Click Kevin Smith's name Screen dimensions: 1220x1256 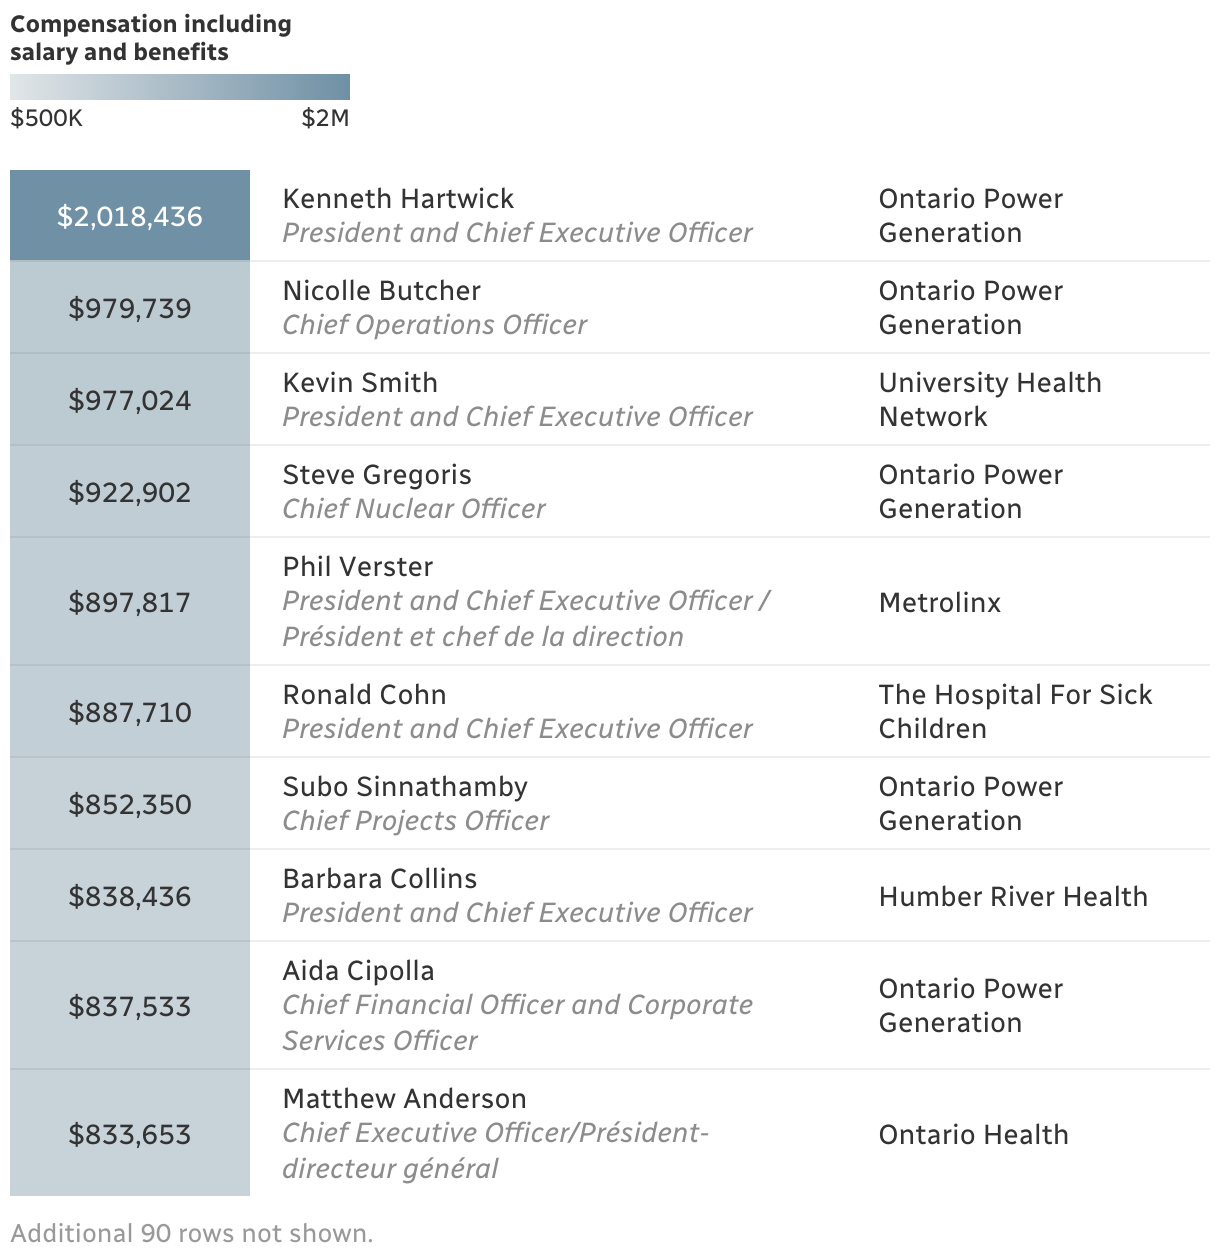coord(360,383)
